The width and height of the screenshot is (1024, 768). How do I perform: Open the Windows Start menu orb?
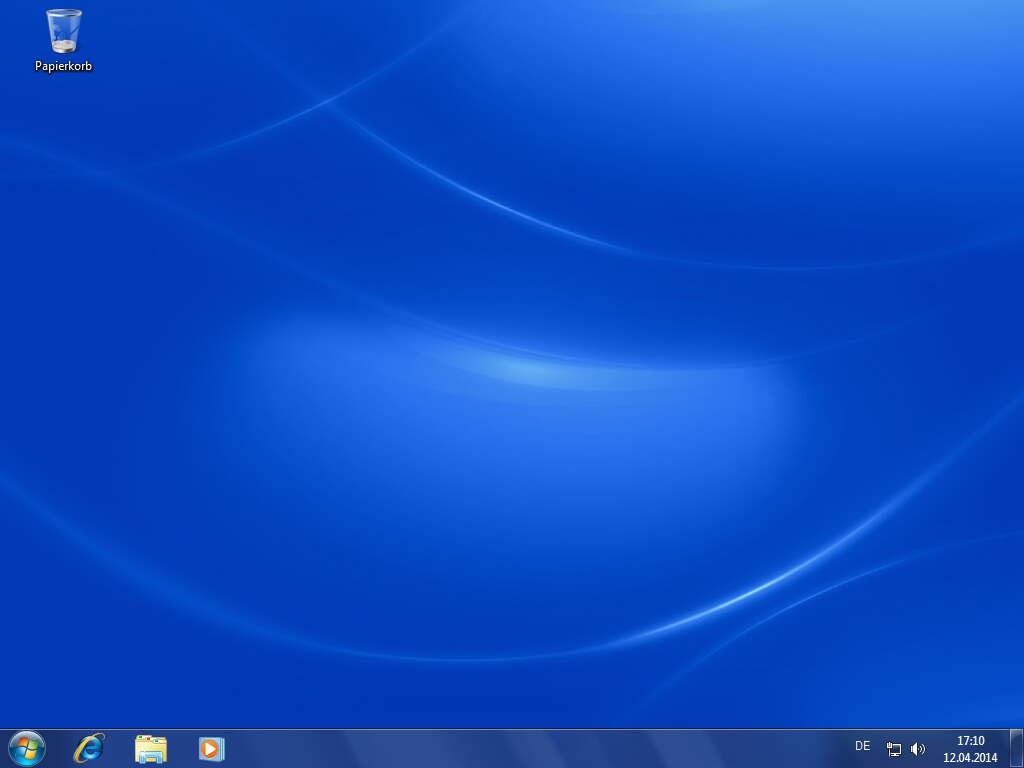[27, 748]
